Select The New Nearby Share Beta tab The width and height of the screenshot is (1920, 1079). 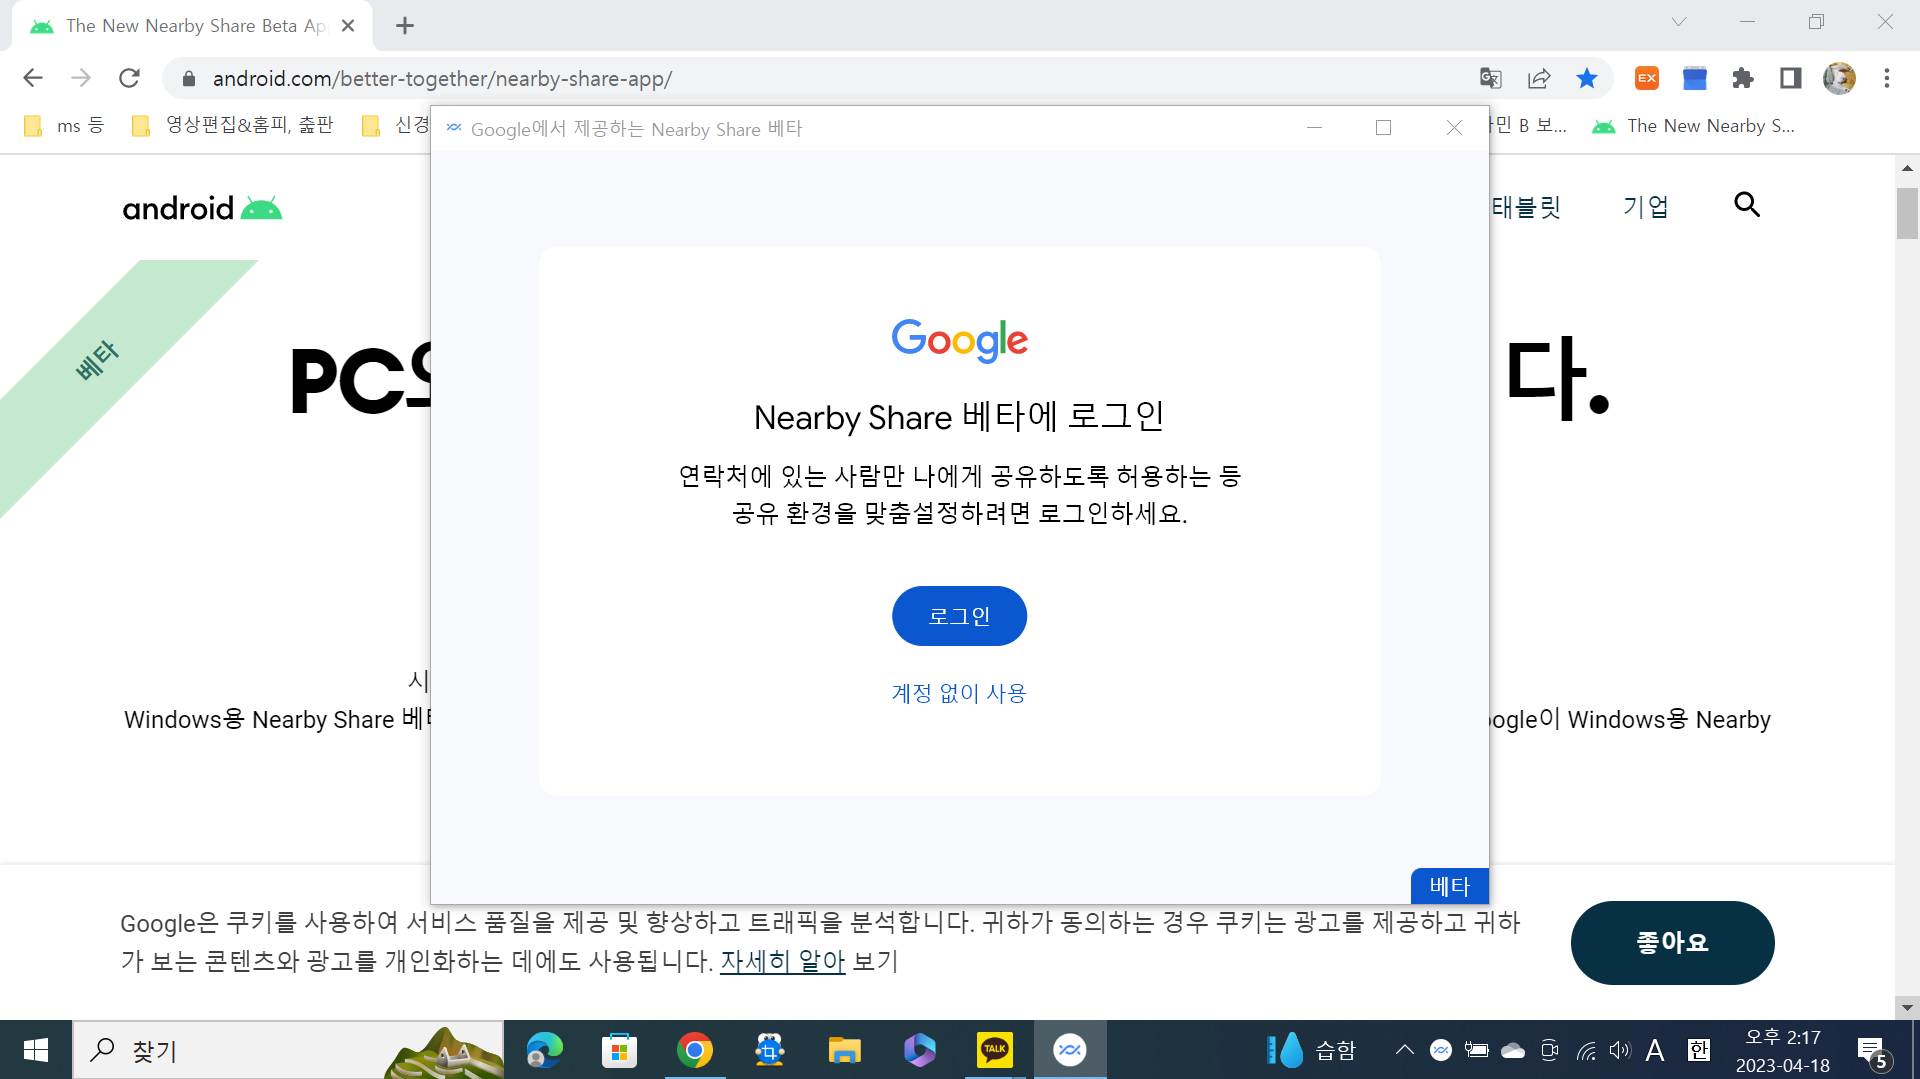coord(192,26)
